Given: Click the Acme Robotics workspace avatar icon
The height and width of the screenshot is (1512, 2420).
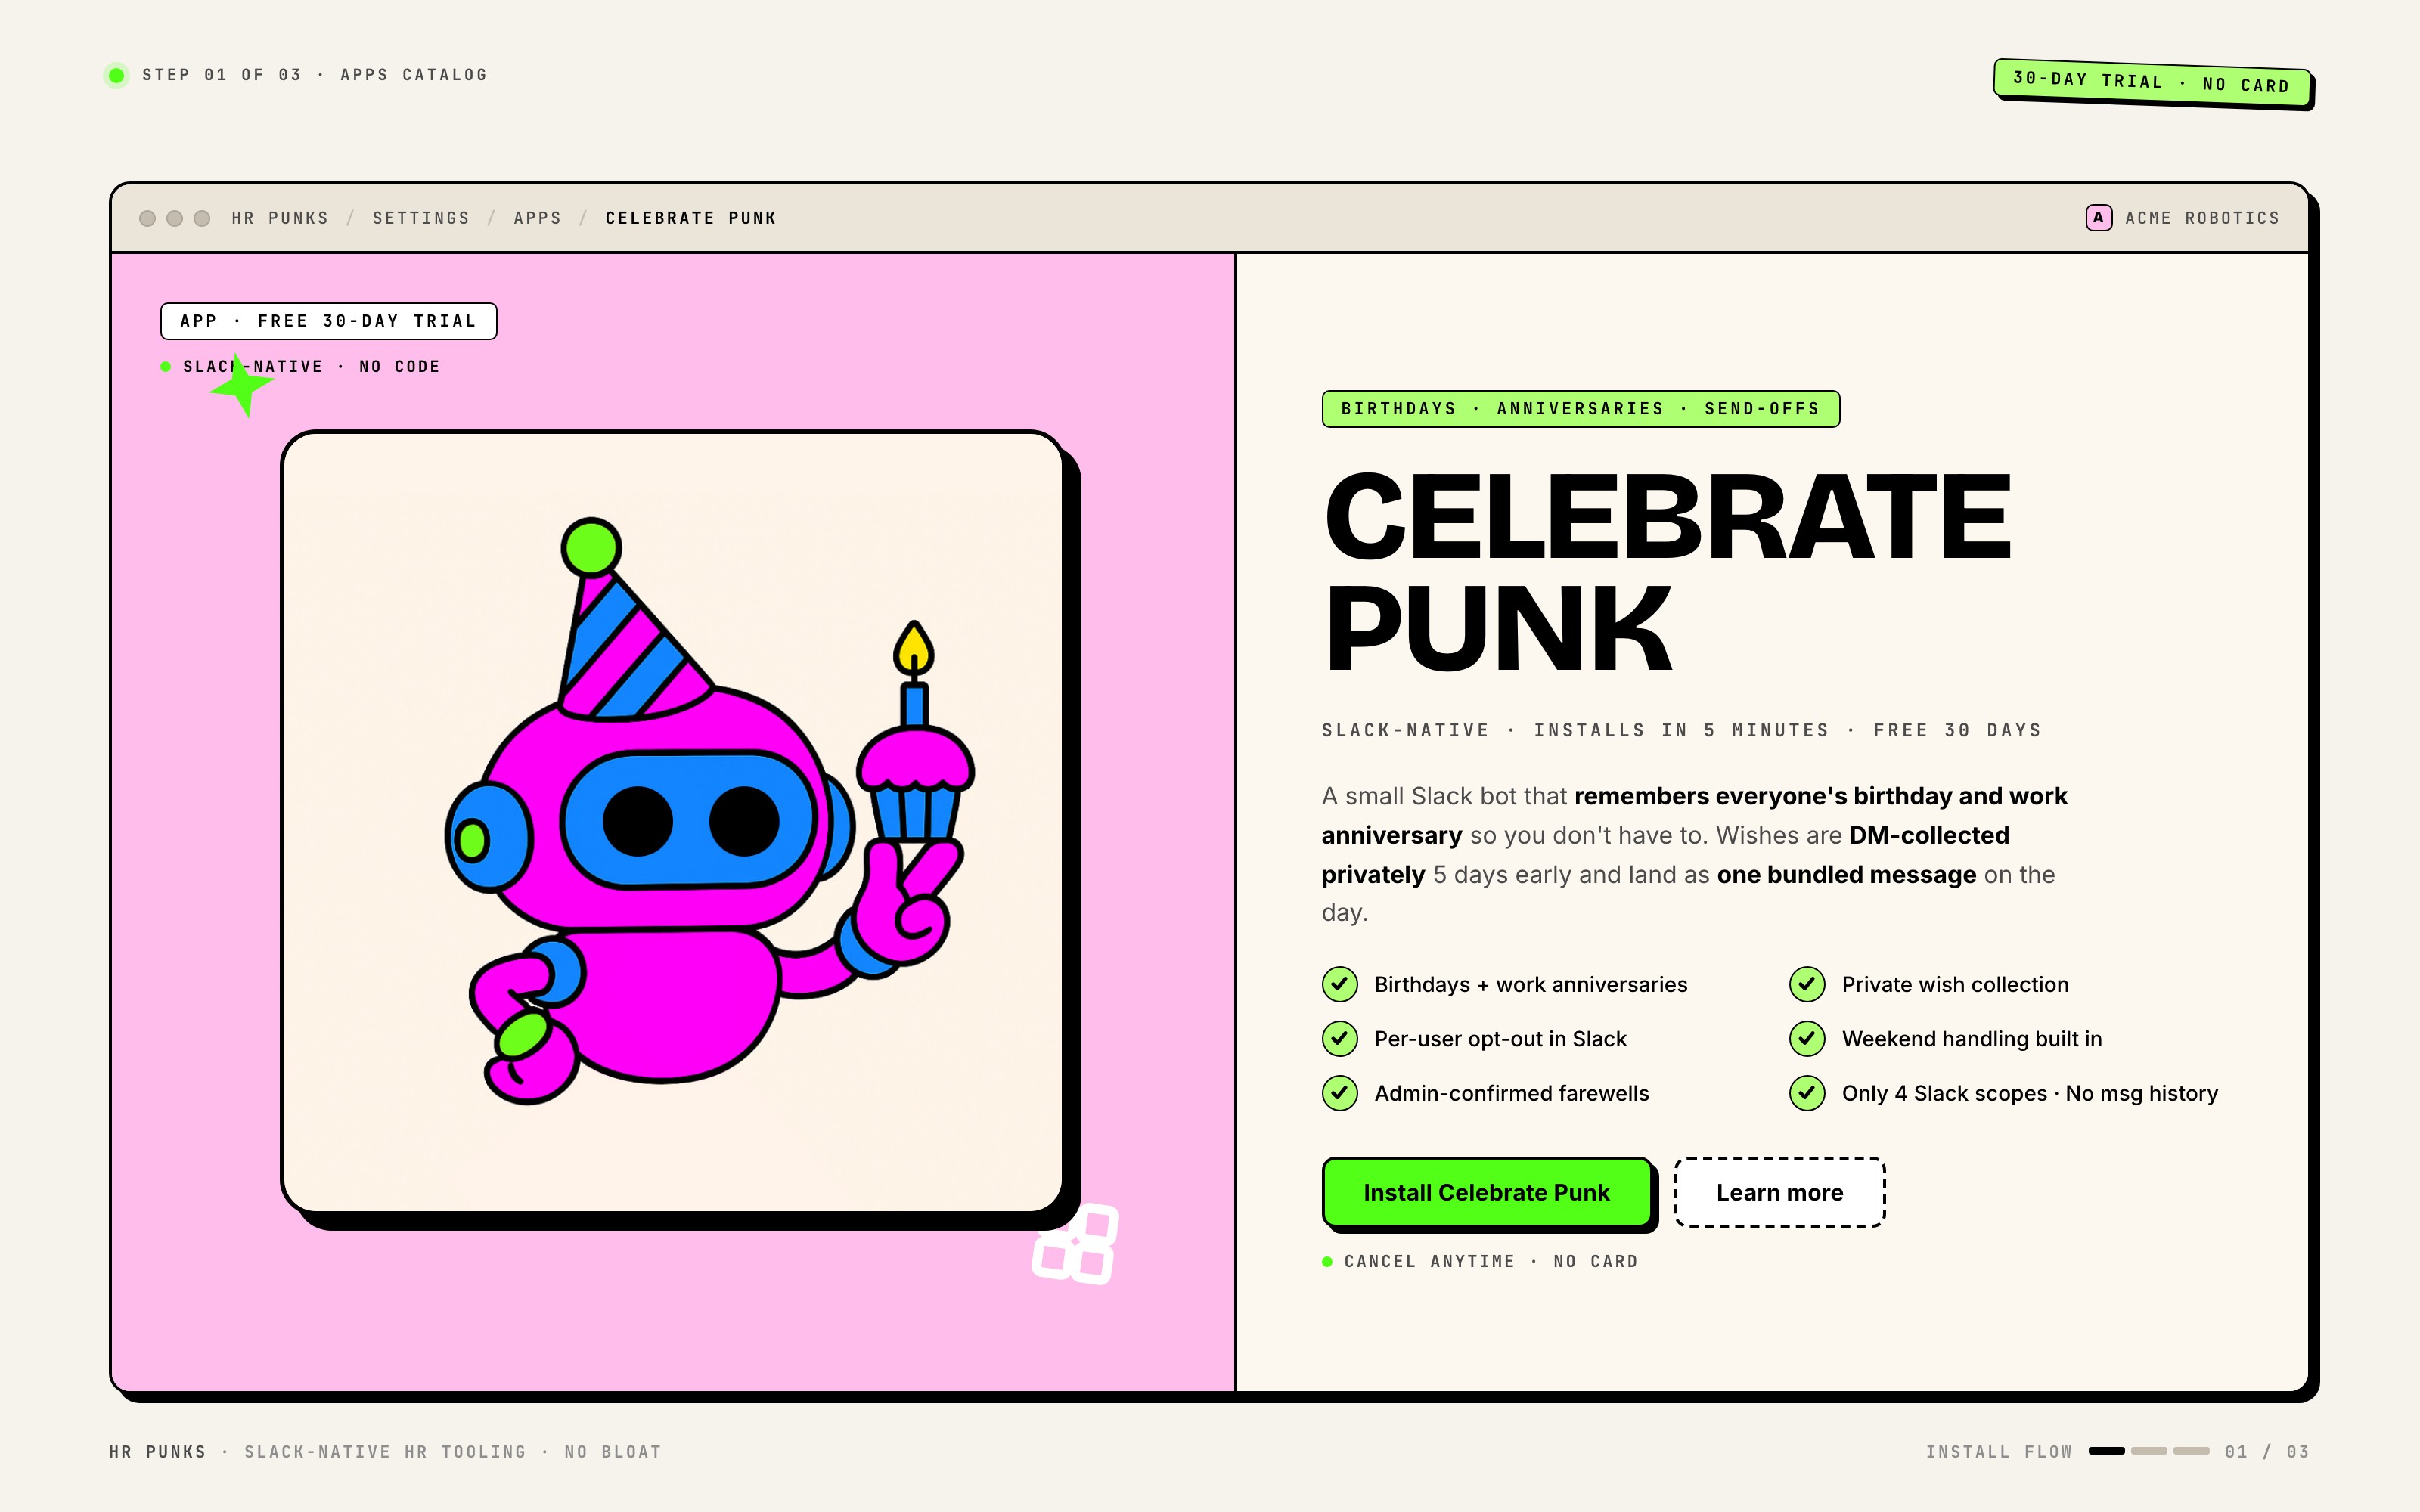Looking at the screenshot, I should (x=2098, y=218).
